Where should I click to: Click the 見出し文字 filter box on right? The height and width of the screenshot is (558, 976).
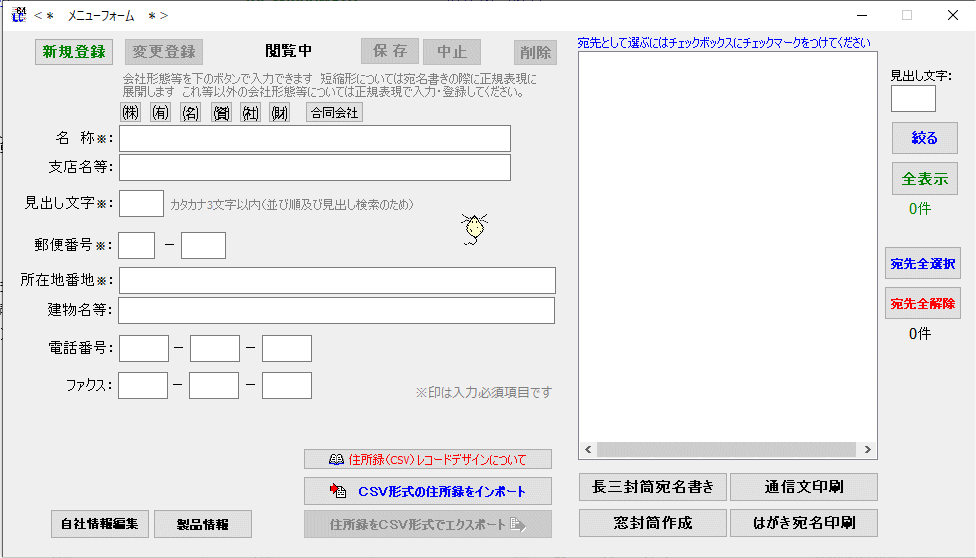[x=912, y=98]
